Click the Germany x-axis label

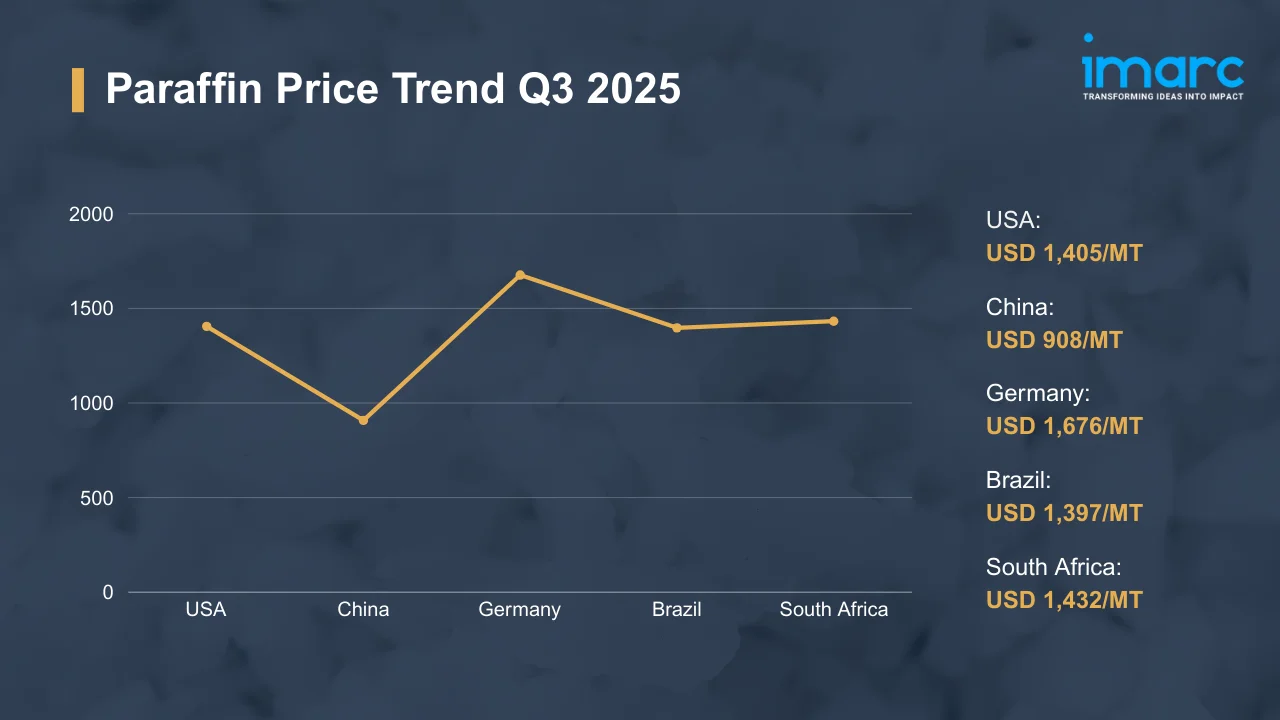pyautogui.click(x=520, y=609)
